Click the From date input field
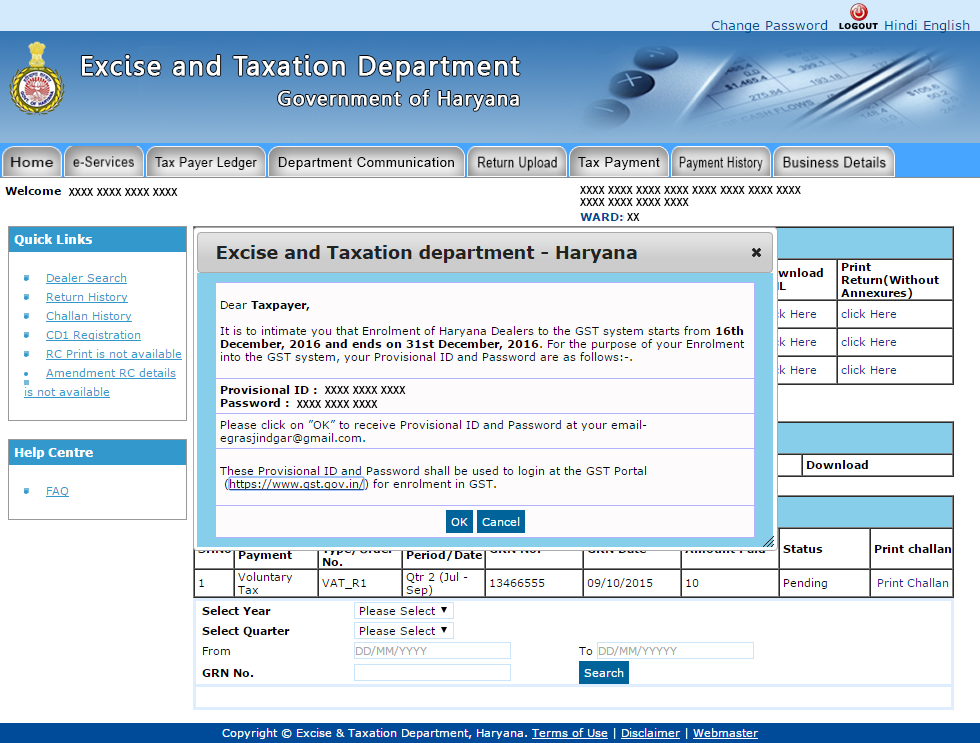This screenshot has width=980, height=743. [432, 651]
